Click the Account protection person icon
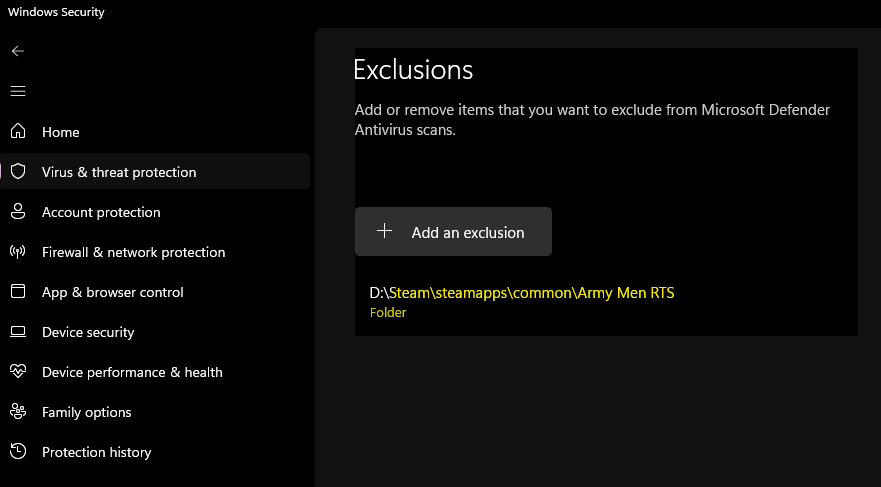Viewport: 881px width, 487px height. pos(17,212)
